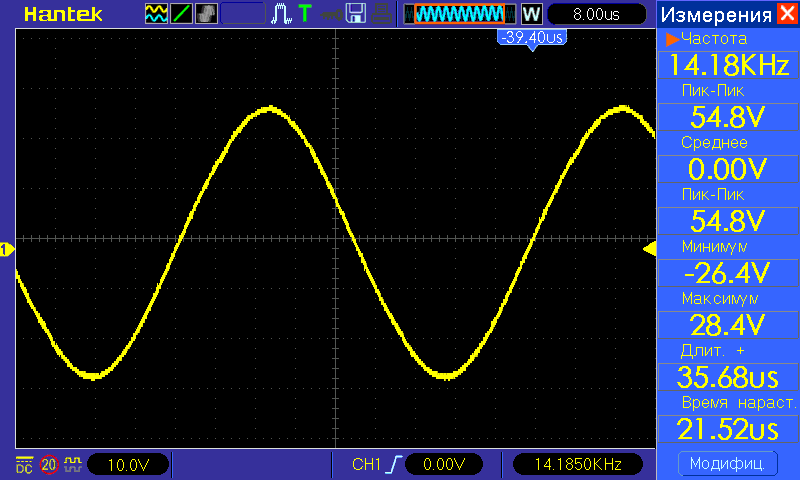800x480 pixels.
Task: Click the yellow trigger level arrow on right edge
Action: (649, 249)
